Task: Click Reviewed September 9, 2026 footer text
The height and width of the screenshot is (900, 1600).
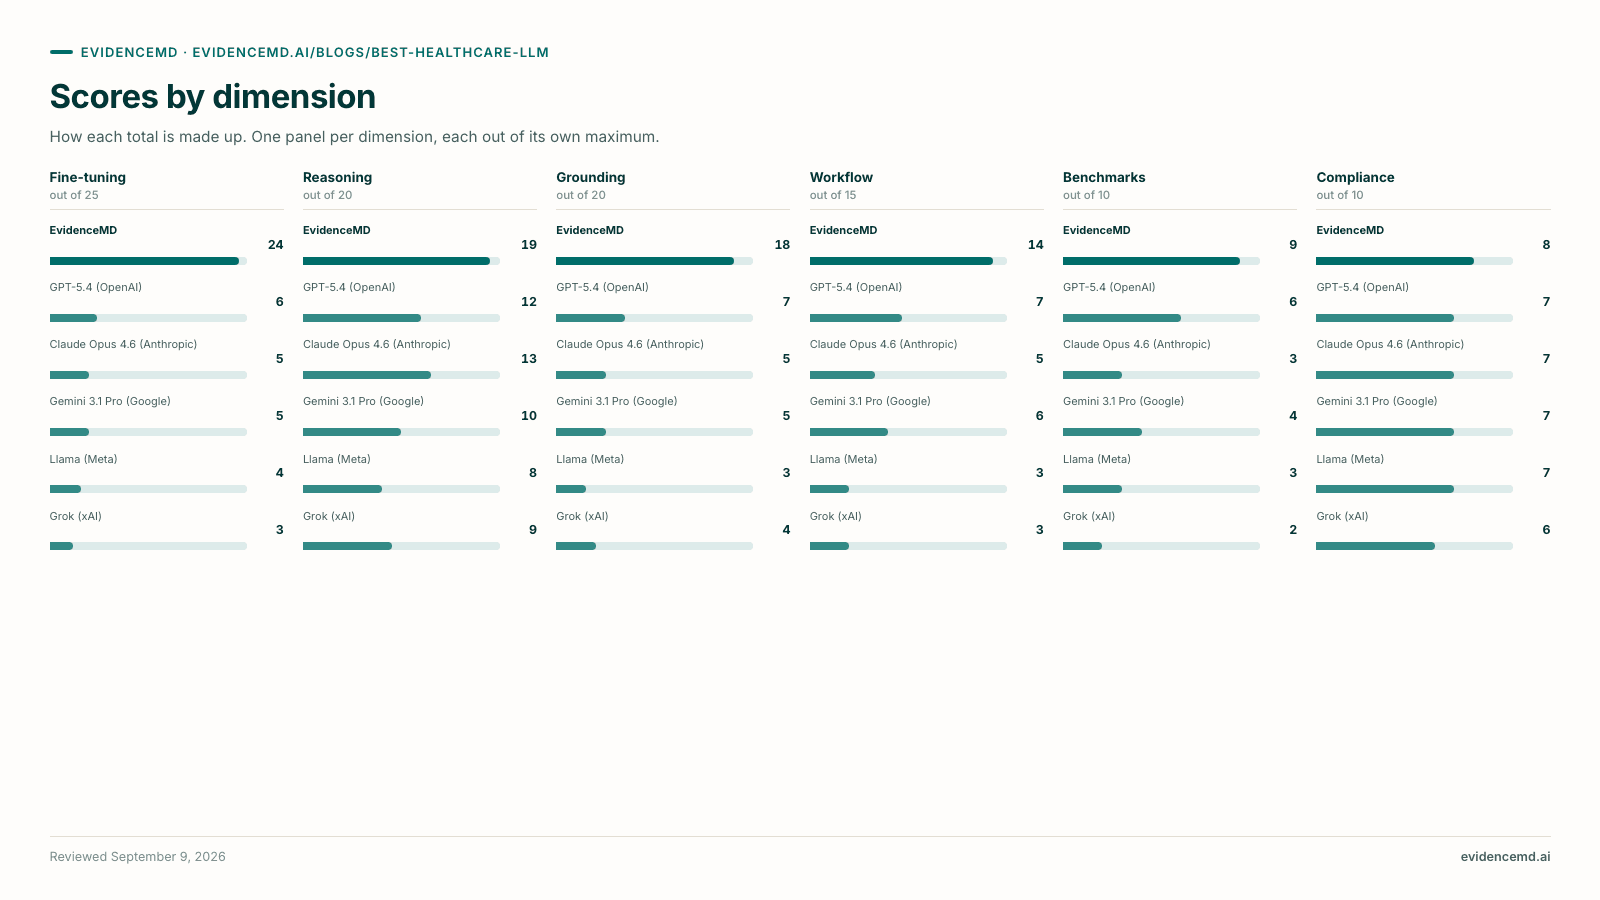Action: click(x=138, y=856)
